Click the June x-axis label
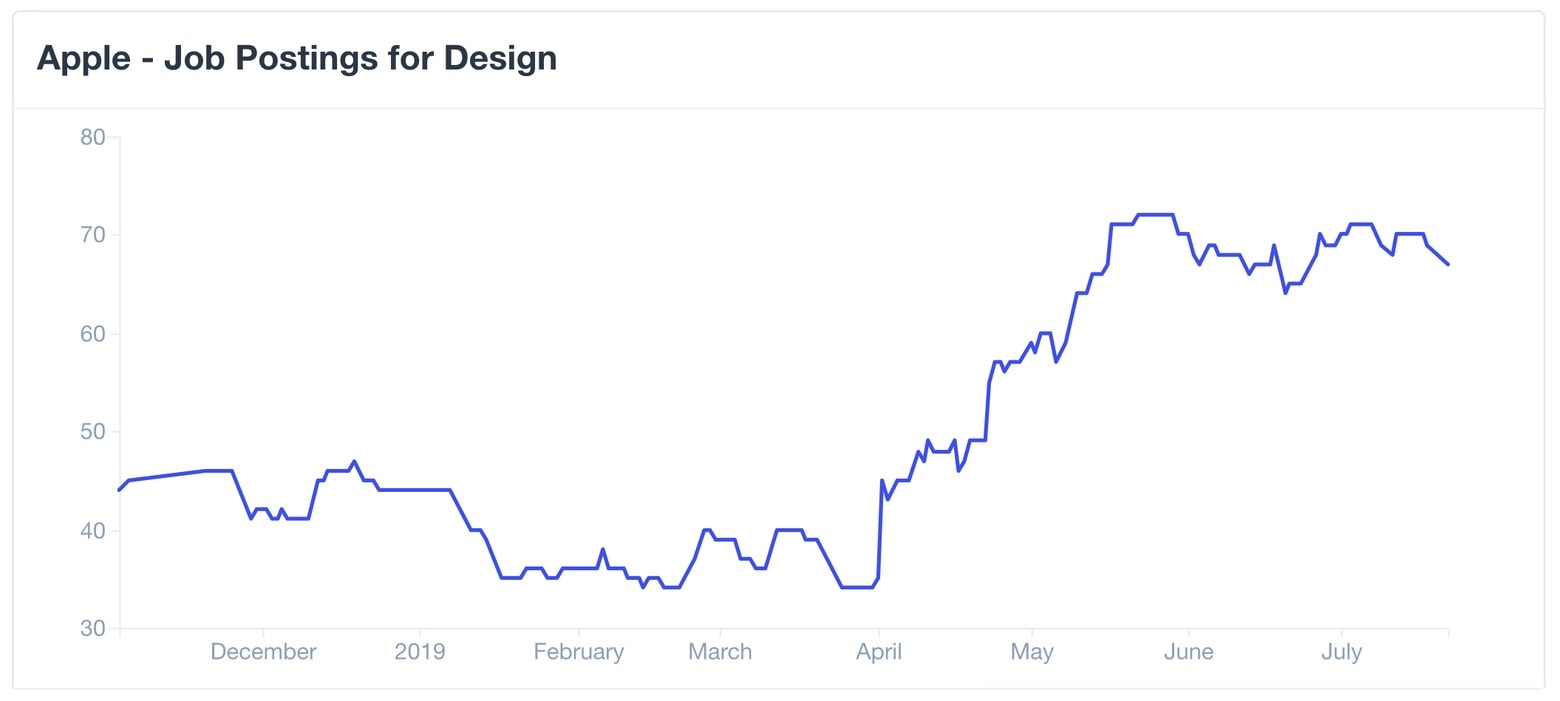 pyautogui.click(x=1188, y=652)
